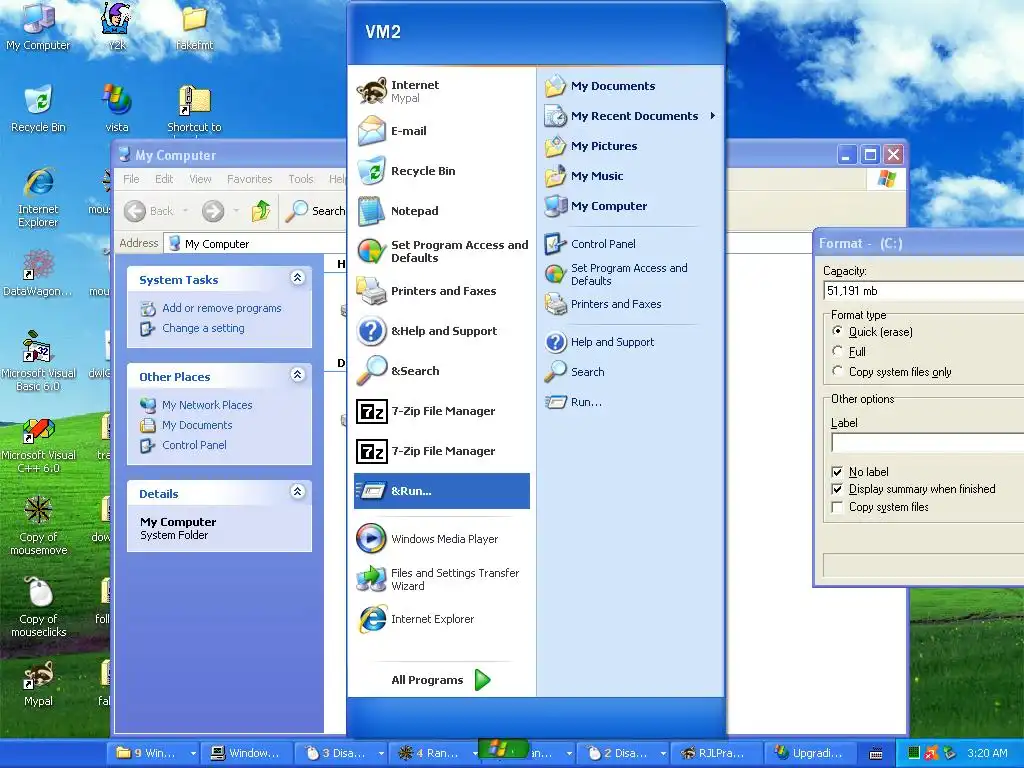
Task: Open Control Panel link in Other Places
Action: (194, 445)
